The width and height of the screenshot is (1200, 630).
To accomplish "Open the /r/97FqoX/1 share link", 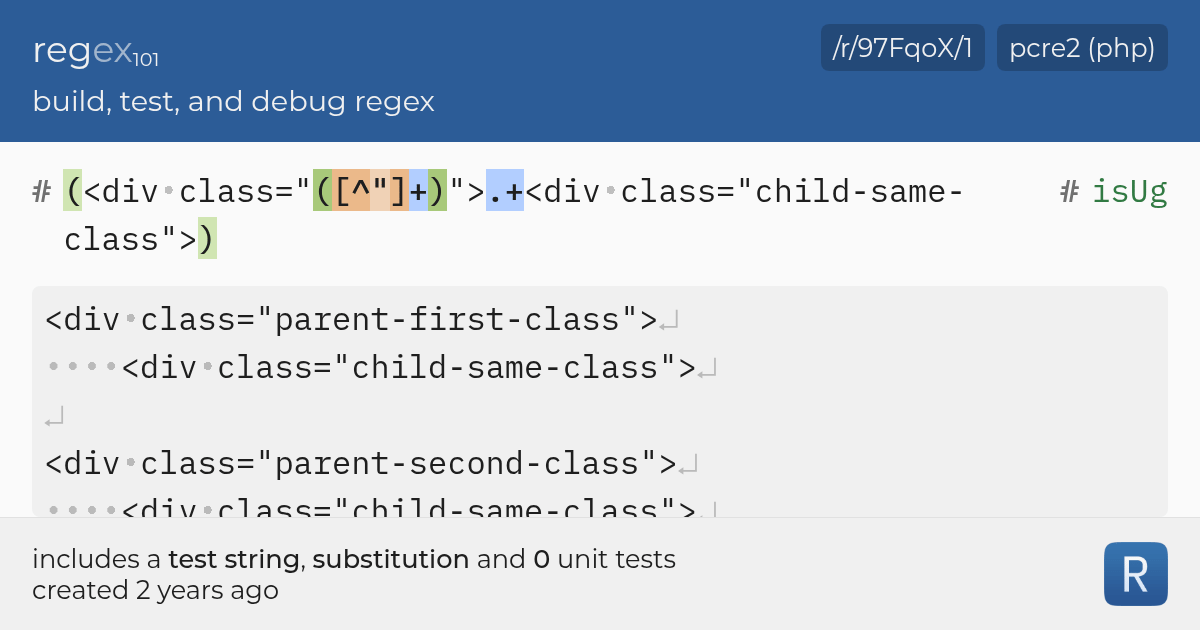I will (902, 47).
